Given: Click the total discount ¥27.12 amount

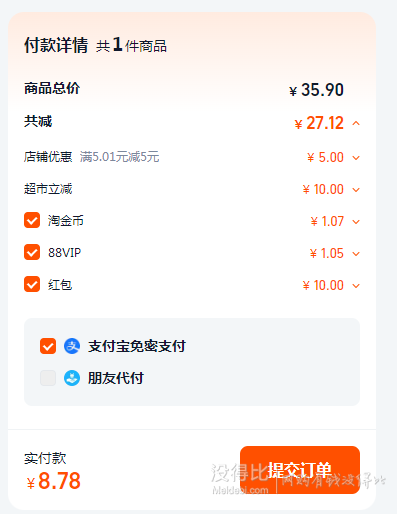Looking at the screenshot, I should (x=319, y=123).
